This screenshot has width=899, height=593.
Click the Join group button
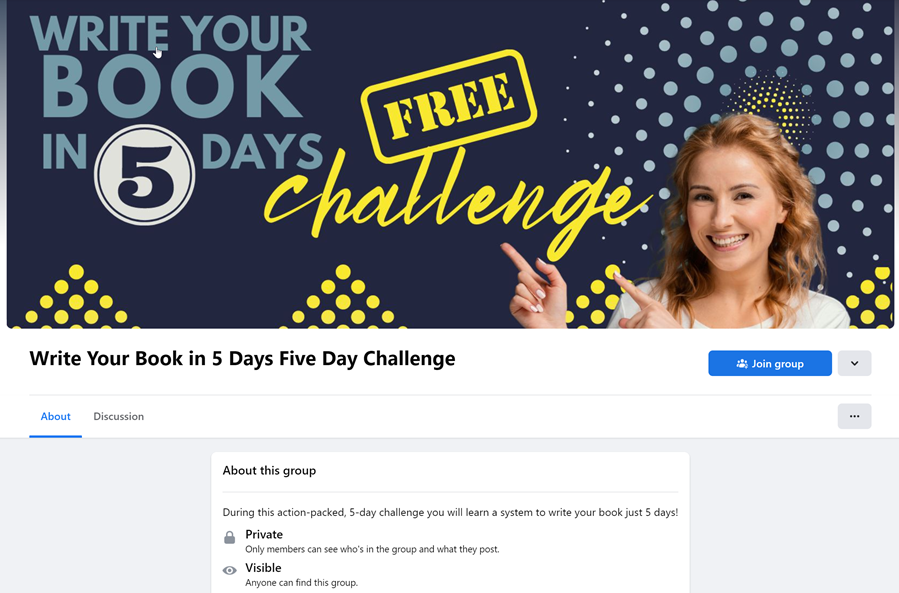point(769,364)
